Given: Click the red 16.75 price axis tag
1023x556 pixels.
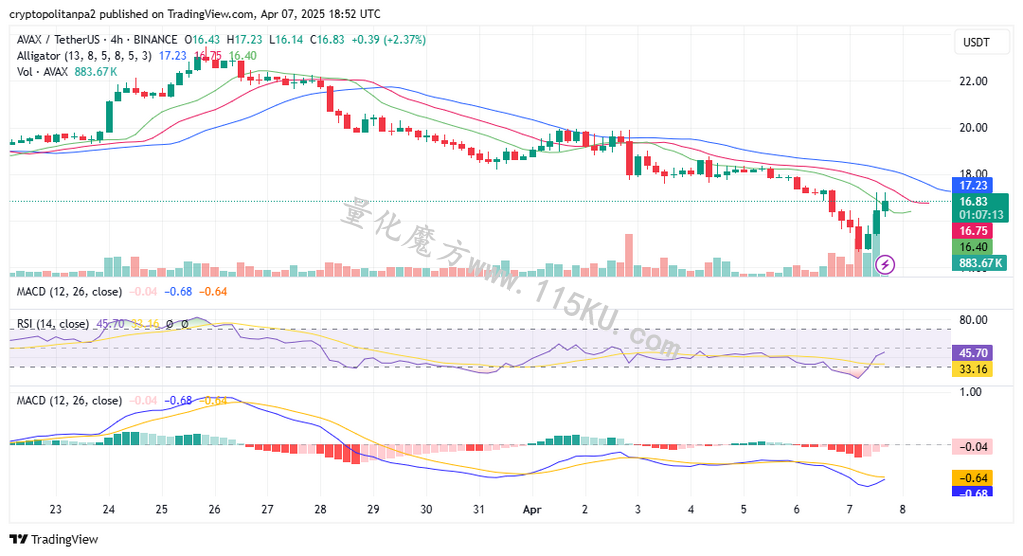Looking at the screenshot, I should tap(973, 231).
